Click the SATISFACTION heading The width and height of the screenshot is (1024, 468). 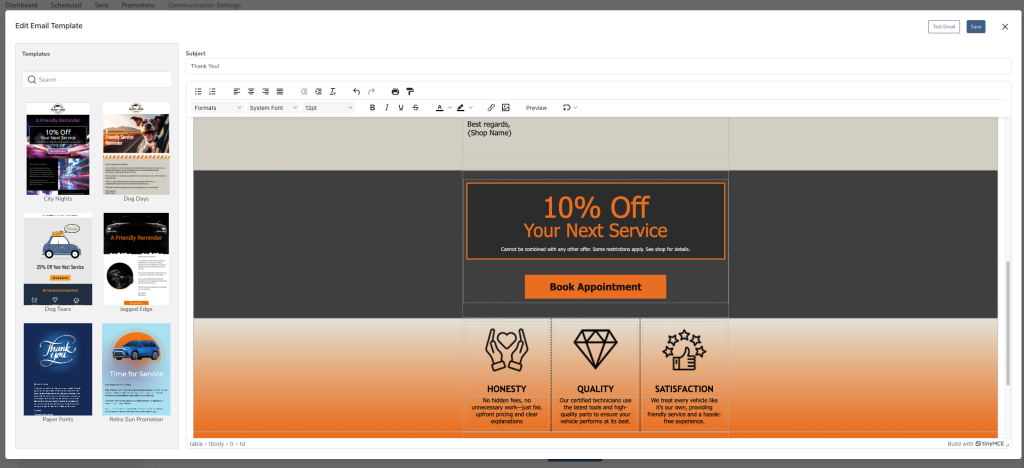(684, 388)
